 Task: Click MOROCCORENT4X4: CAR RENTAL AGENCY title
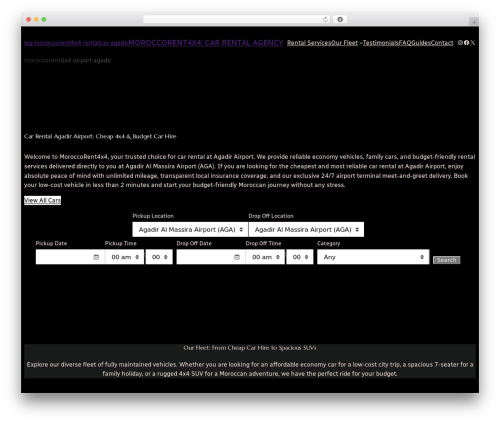[x=206, y=43]
